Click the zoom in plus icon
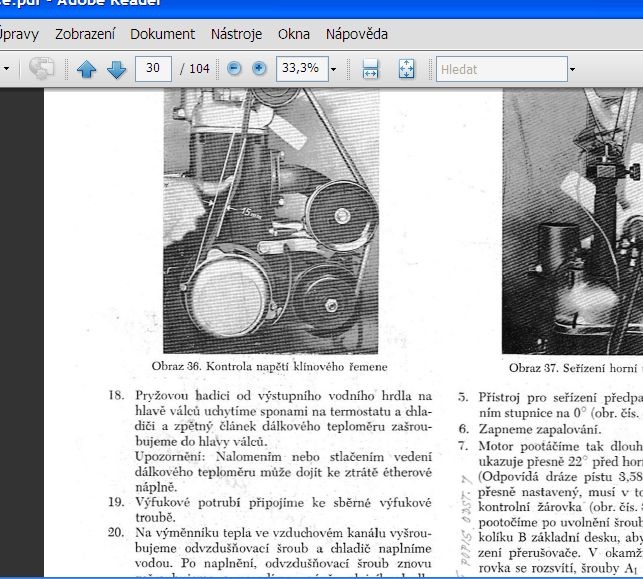 click(x=259, y=69)
